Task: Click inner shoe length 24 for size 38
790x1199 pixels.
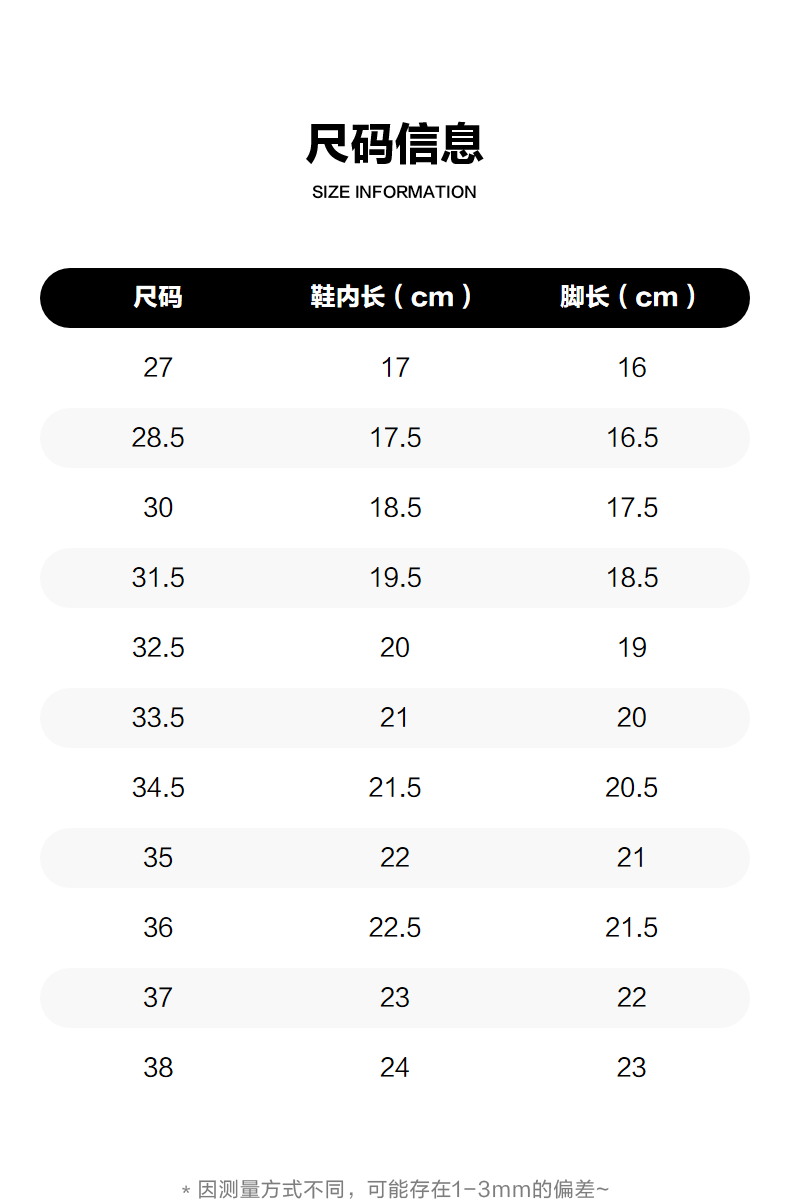Action: [395, 1068]
